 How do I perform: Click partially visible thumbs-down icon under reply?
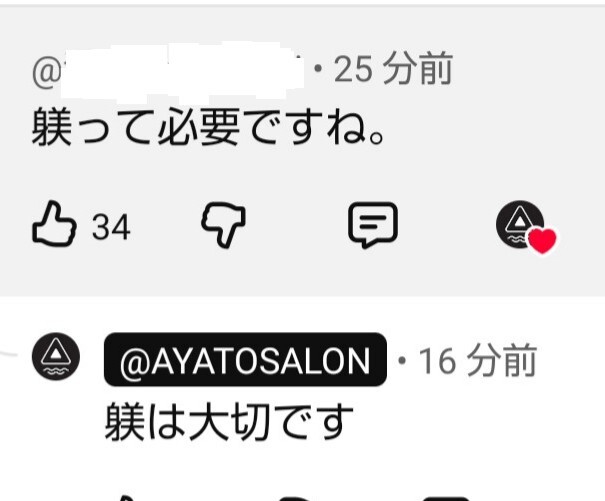[x=295, y=498]
